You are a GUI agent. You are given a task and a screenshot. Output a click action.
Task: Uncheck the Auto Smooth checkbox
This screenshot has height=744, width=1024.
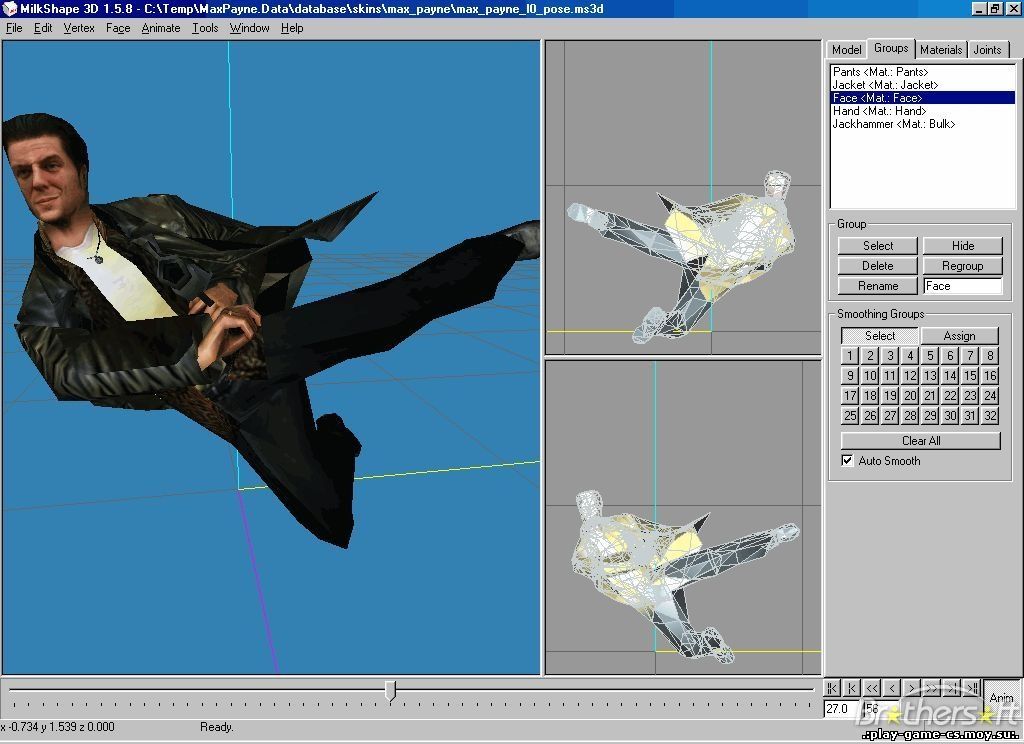848,461
